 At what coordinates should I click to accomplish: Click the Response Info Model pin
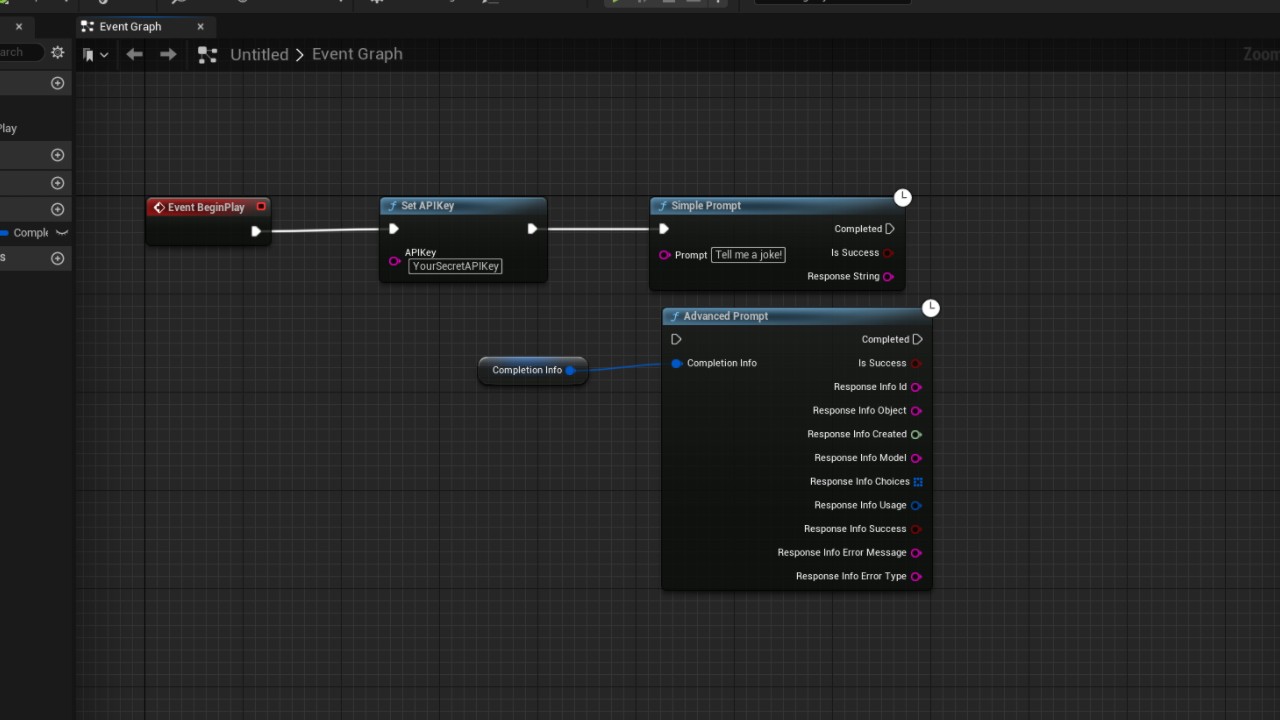tap(916, 458)
